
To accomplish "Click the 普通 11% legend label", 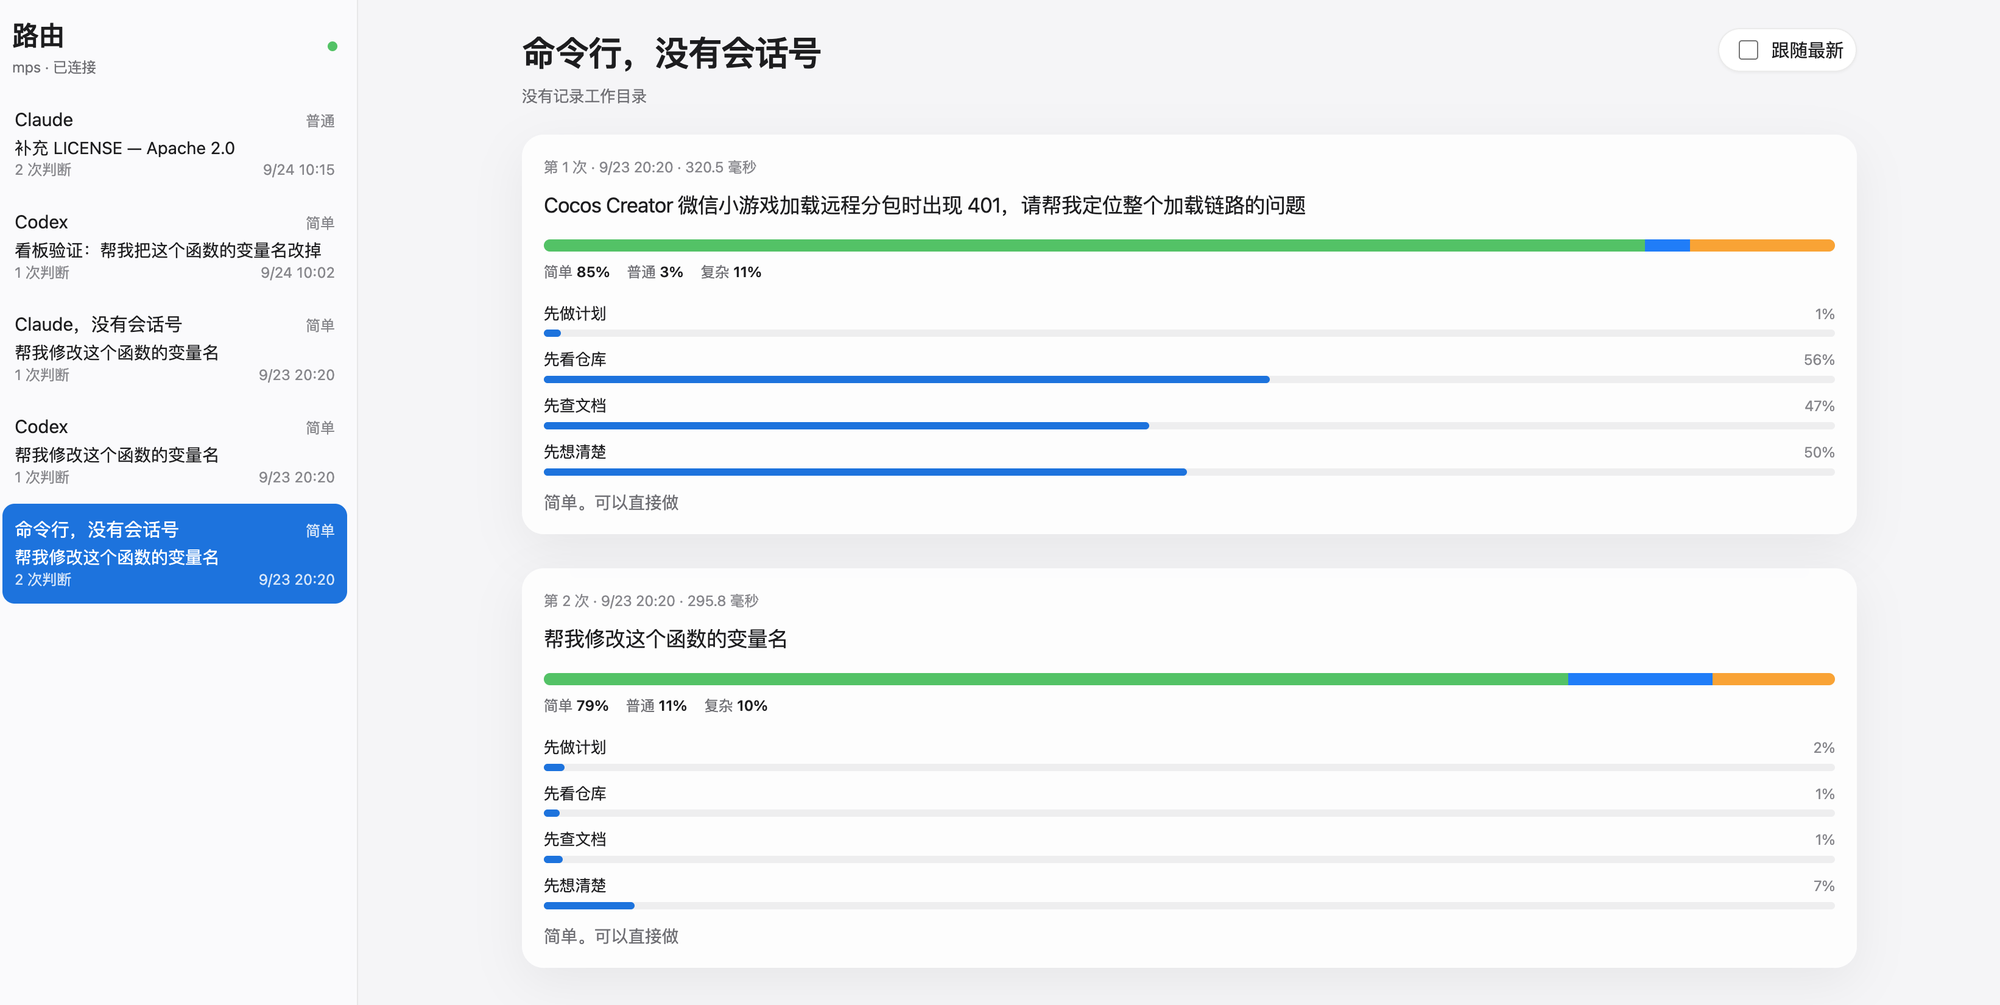I will (x=656, y=706).
